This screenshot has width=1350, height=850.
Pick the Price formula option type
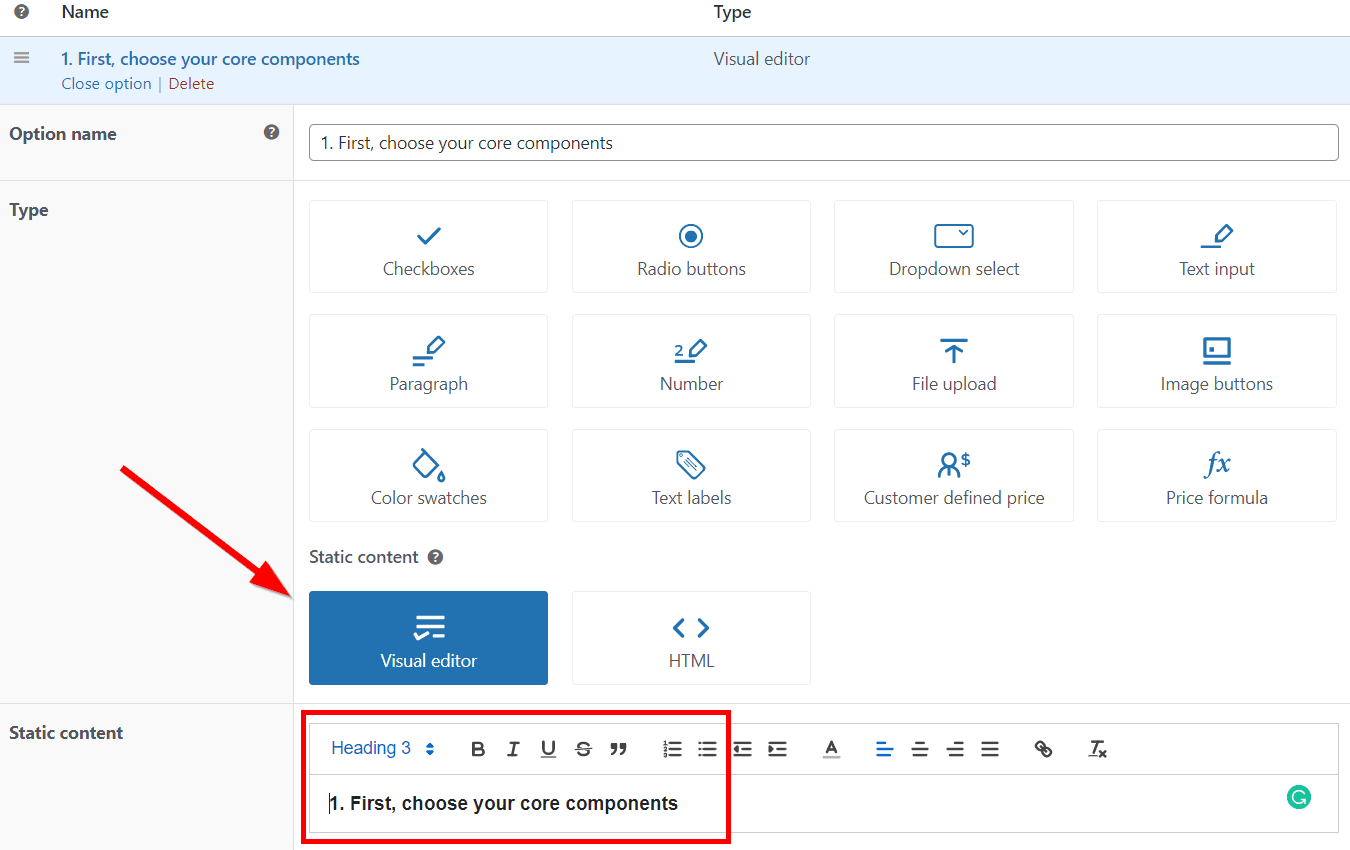pos(1216,476)
